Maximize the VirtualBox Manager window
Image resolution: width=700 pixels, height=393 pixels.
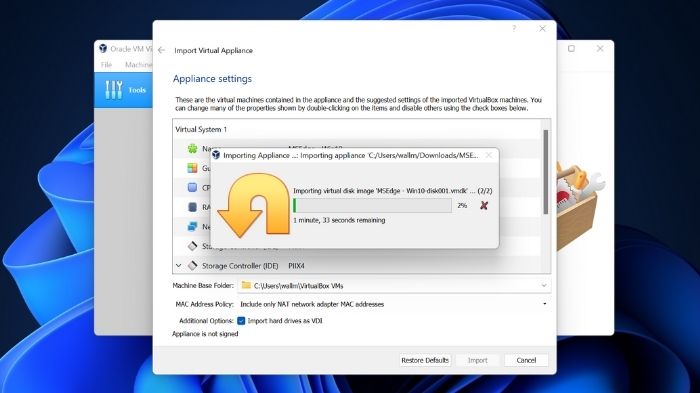(571, 48)
